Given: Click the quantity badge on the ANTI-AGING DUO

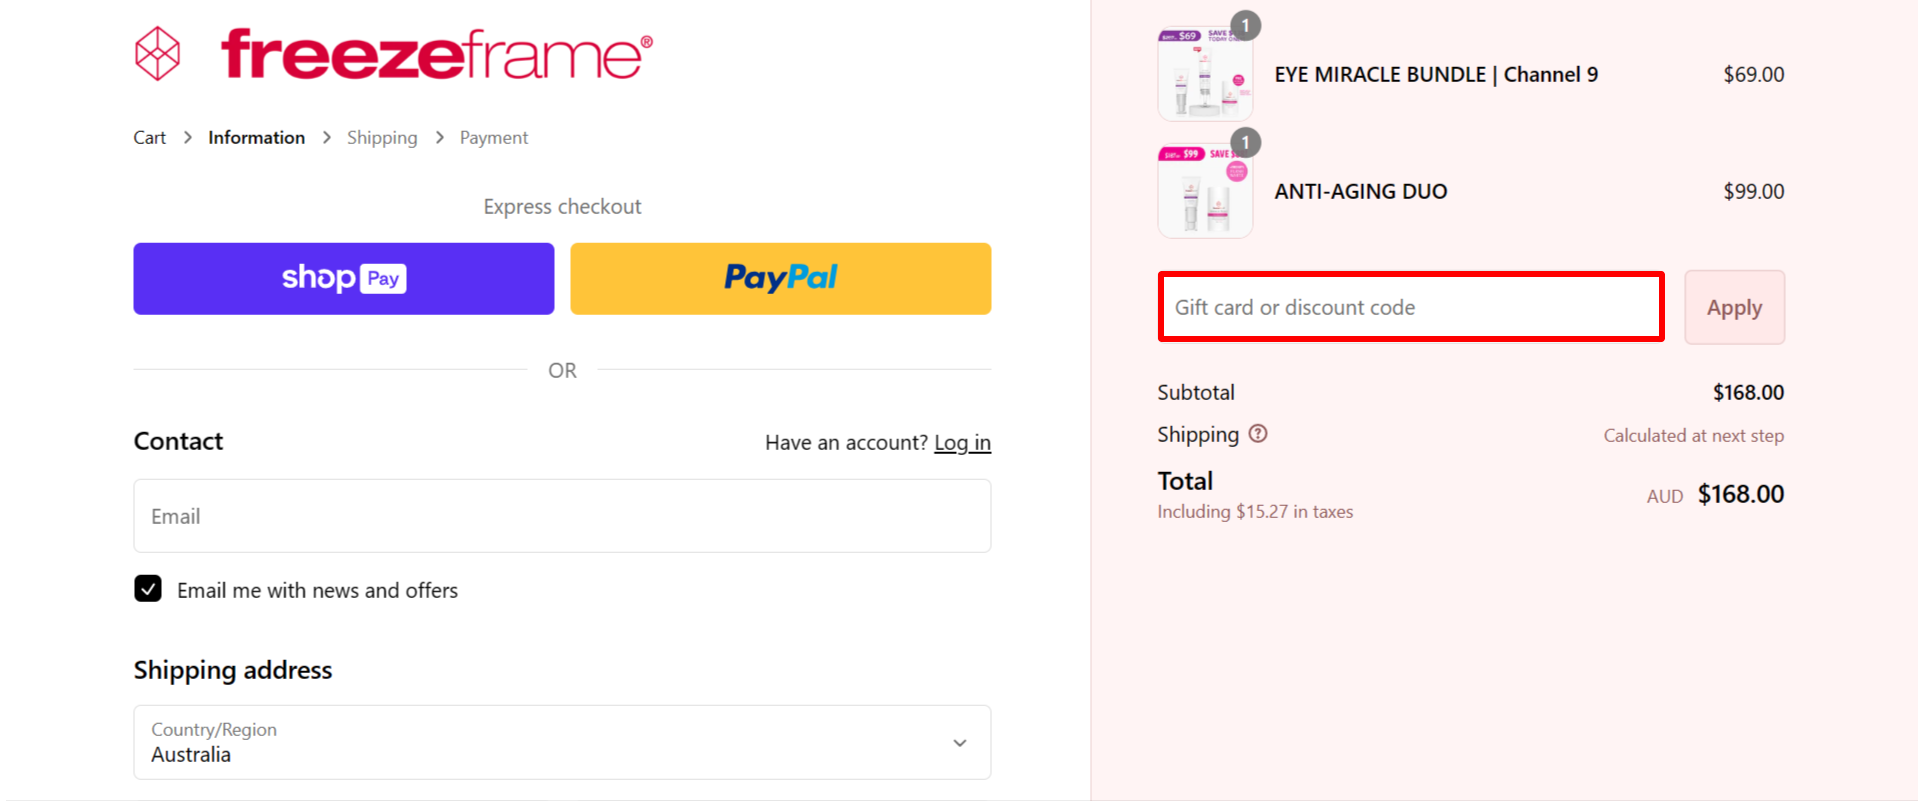Looking at the screenshot, I should [x=1245, y=142].
